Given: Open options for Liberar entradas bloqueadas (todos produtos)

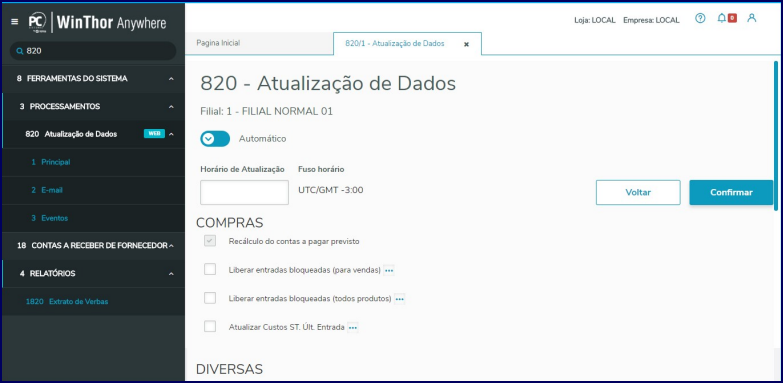Looking at the screenshot, I should click(x=399, y=299).
